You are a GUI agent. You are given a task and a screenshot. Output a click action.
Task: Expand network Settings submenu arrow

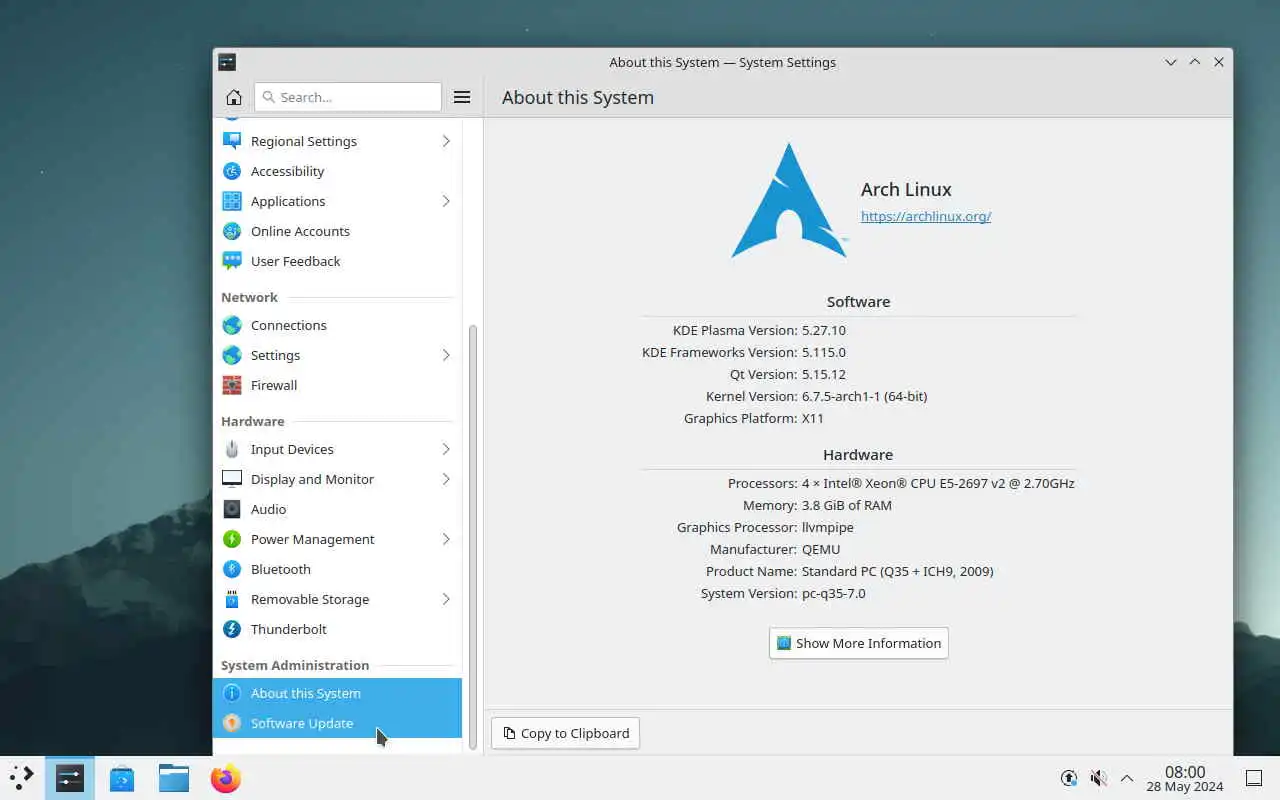[x=446, y=355]
